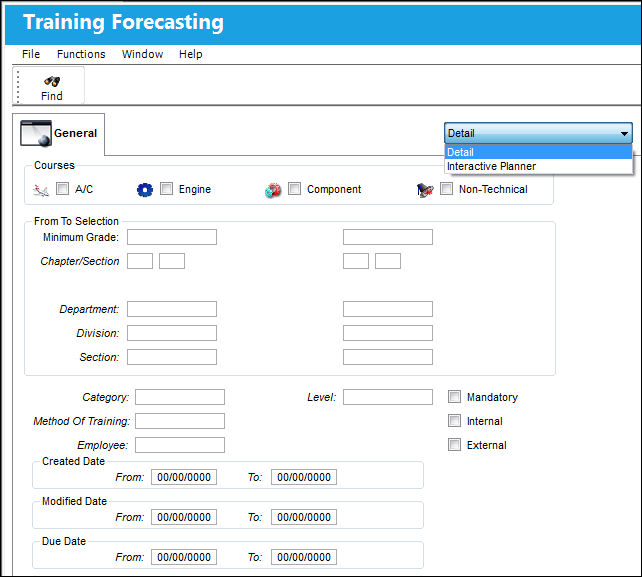Open the Help menu
The image size is (642, 577).
[190, 54]
